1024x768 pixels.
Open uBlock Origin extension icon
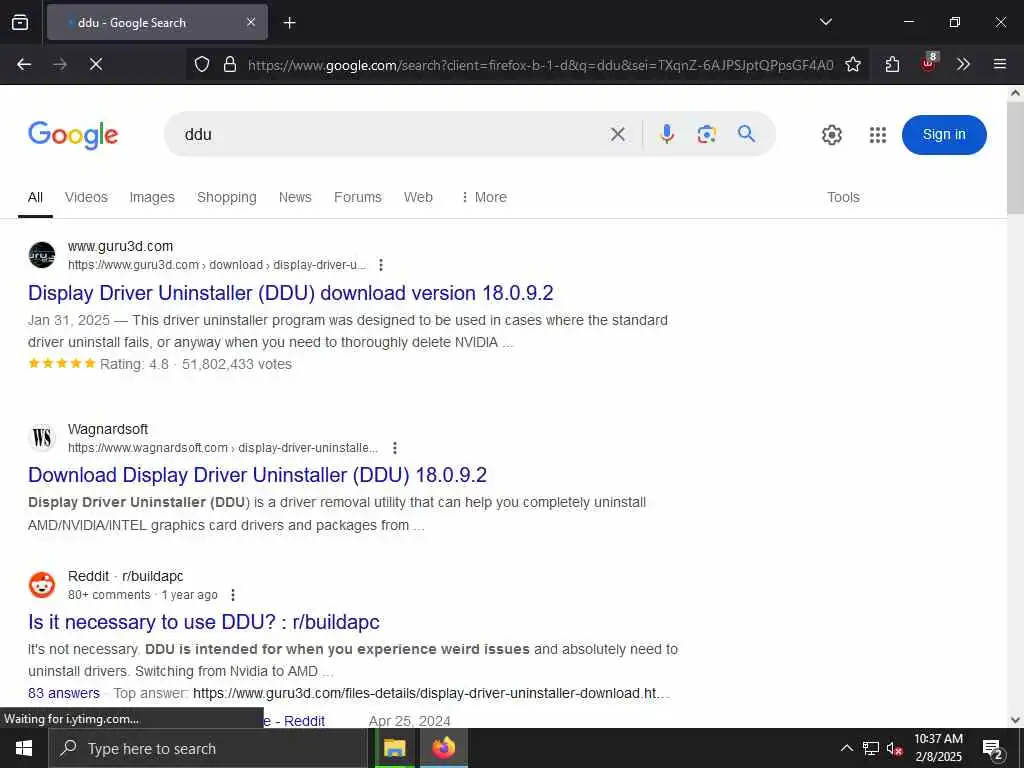coord(929,63)
